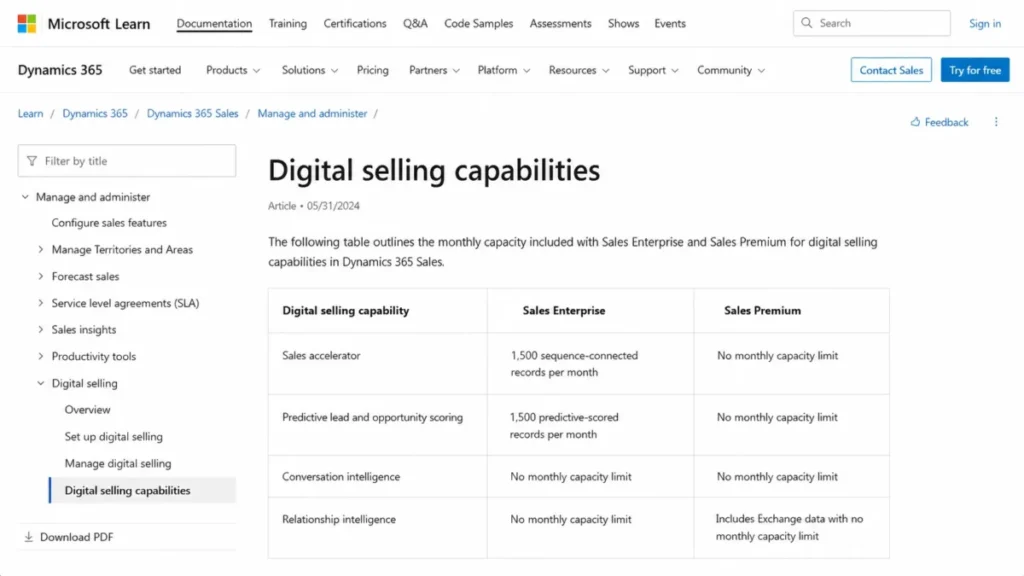1024x576 pixels.
Task: Click the filter funnel icon
Action: click(x=31, y=161)
